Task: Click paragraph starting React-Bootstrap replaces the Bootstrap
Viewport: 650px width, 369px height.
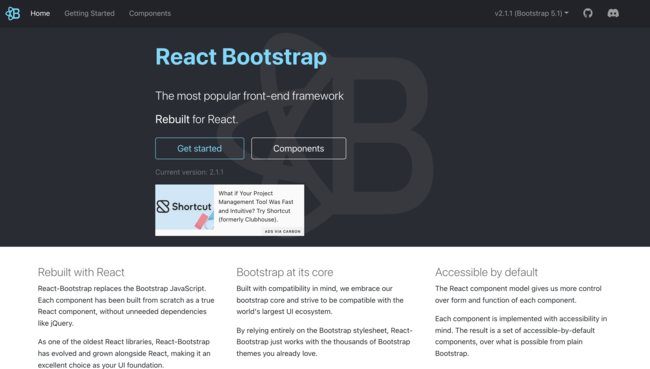Action: tap(126, 306)
